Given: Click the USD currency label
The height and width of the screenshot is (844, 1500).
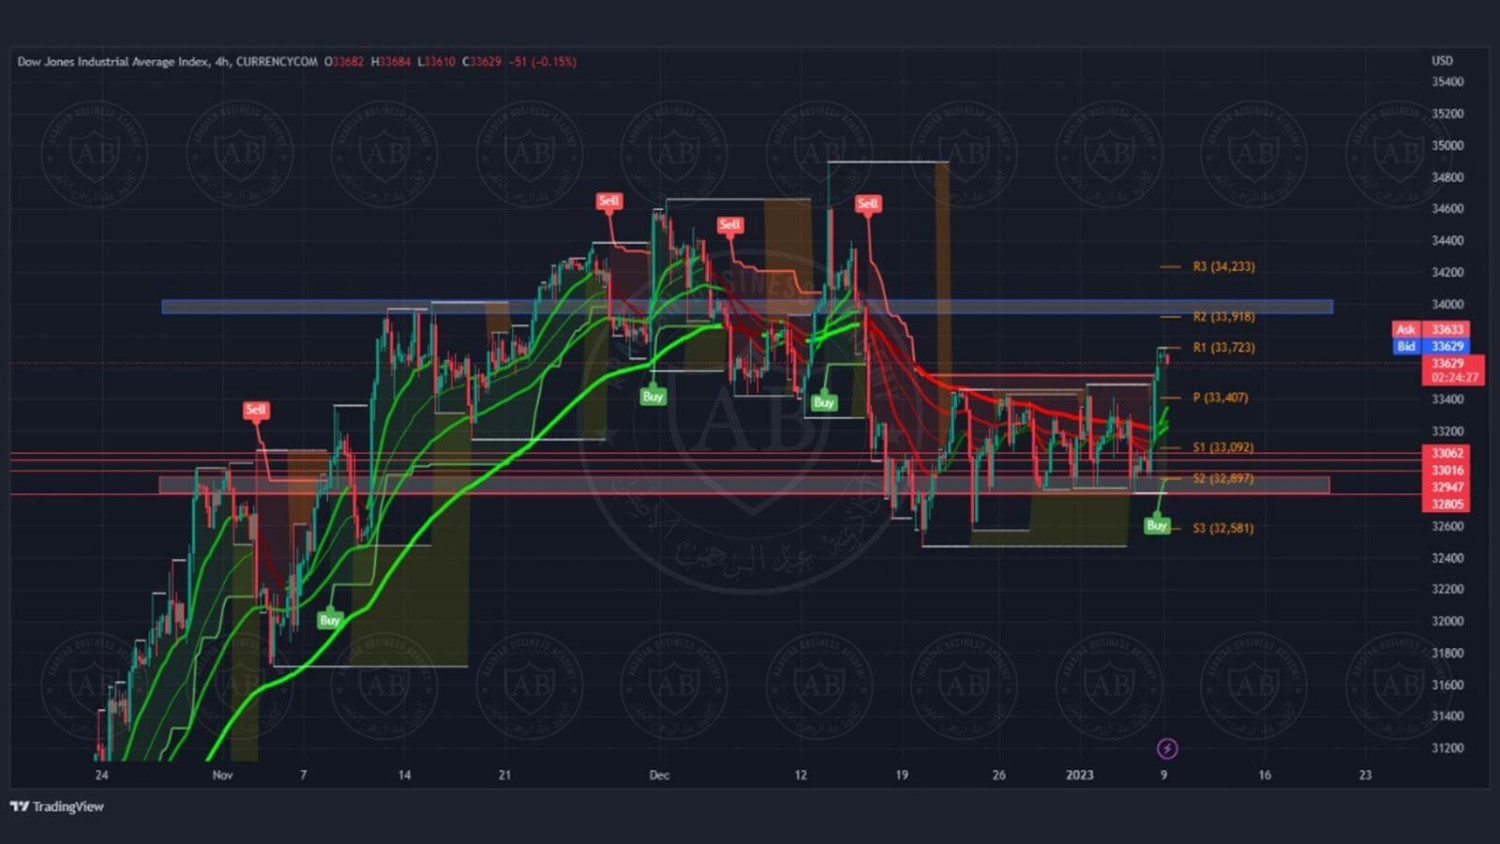Looking at the screenshot, I should 1442,61.
